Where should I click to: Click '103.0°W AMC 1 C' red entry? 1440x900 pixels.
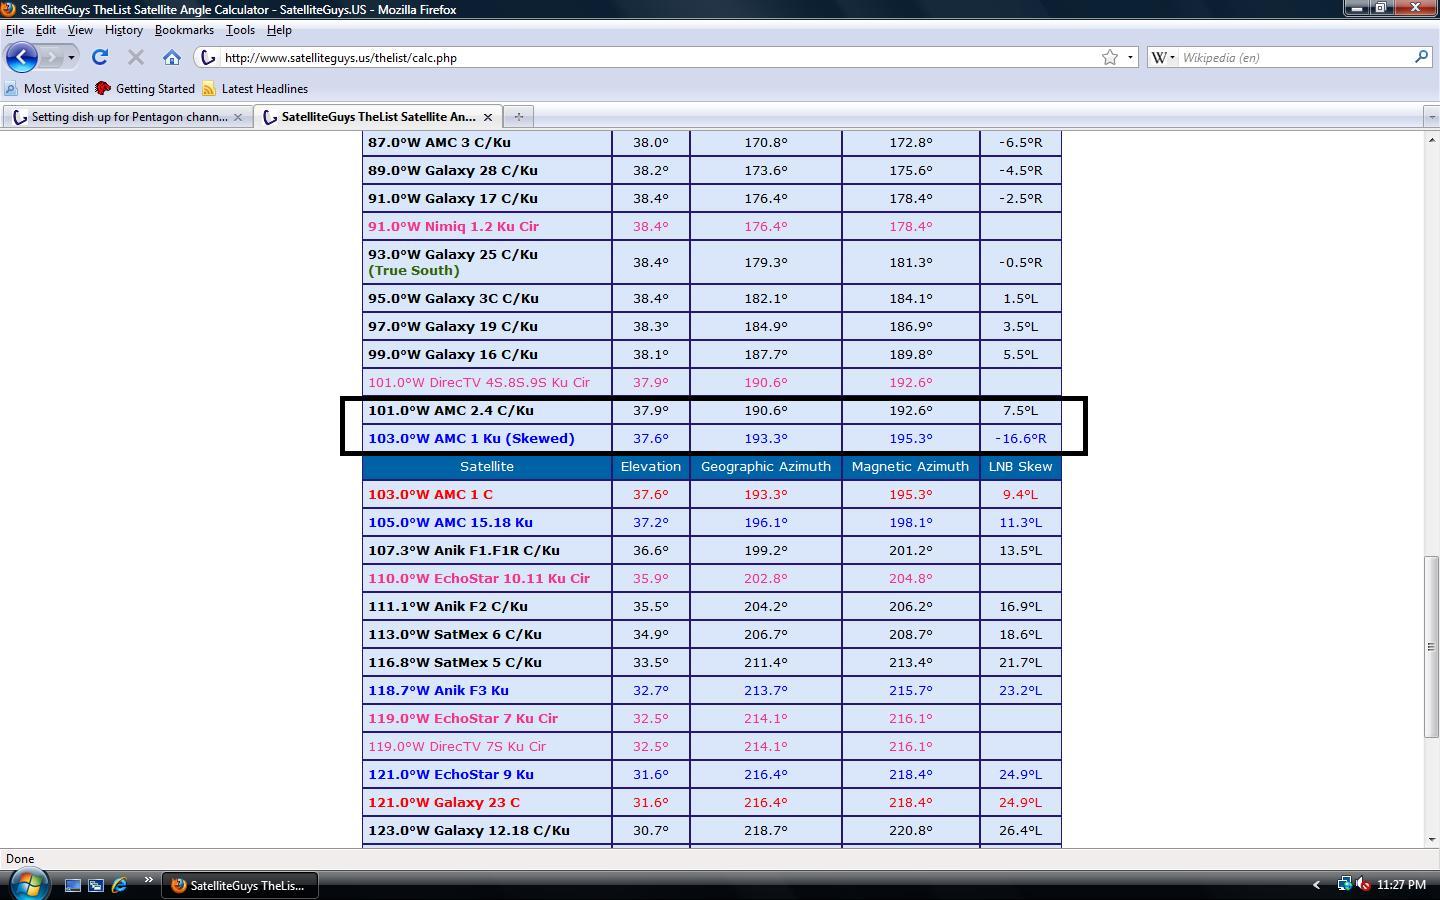[430, 494]
